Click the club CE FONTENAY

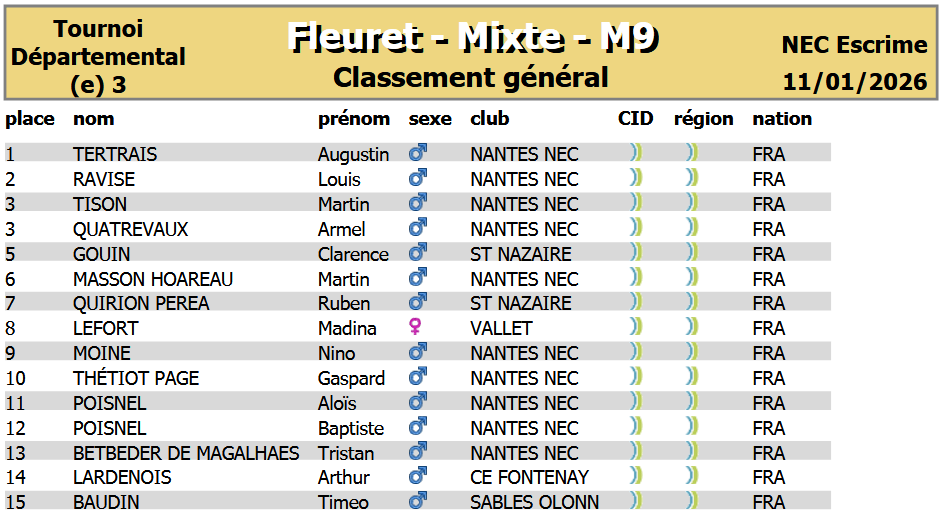pos(529,477)
